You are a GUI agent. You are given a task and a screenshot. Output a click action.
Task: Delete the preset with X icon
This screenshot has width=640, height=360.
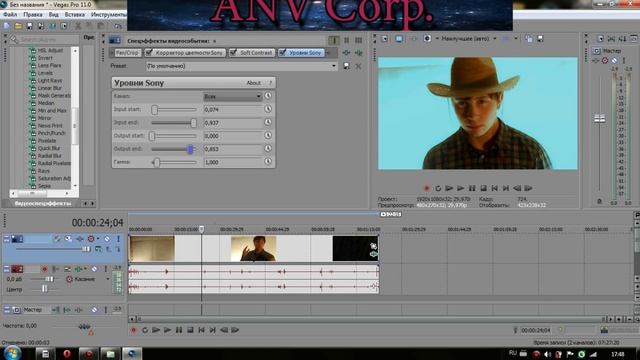coord(358,66)
